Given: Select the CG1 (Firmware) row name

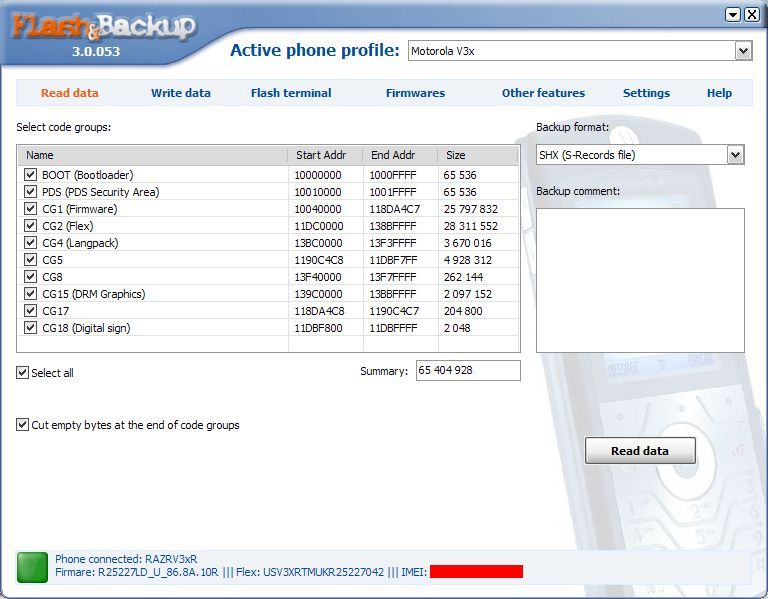Looking at the screenshot, I should [80, 209].
